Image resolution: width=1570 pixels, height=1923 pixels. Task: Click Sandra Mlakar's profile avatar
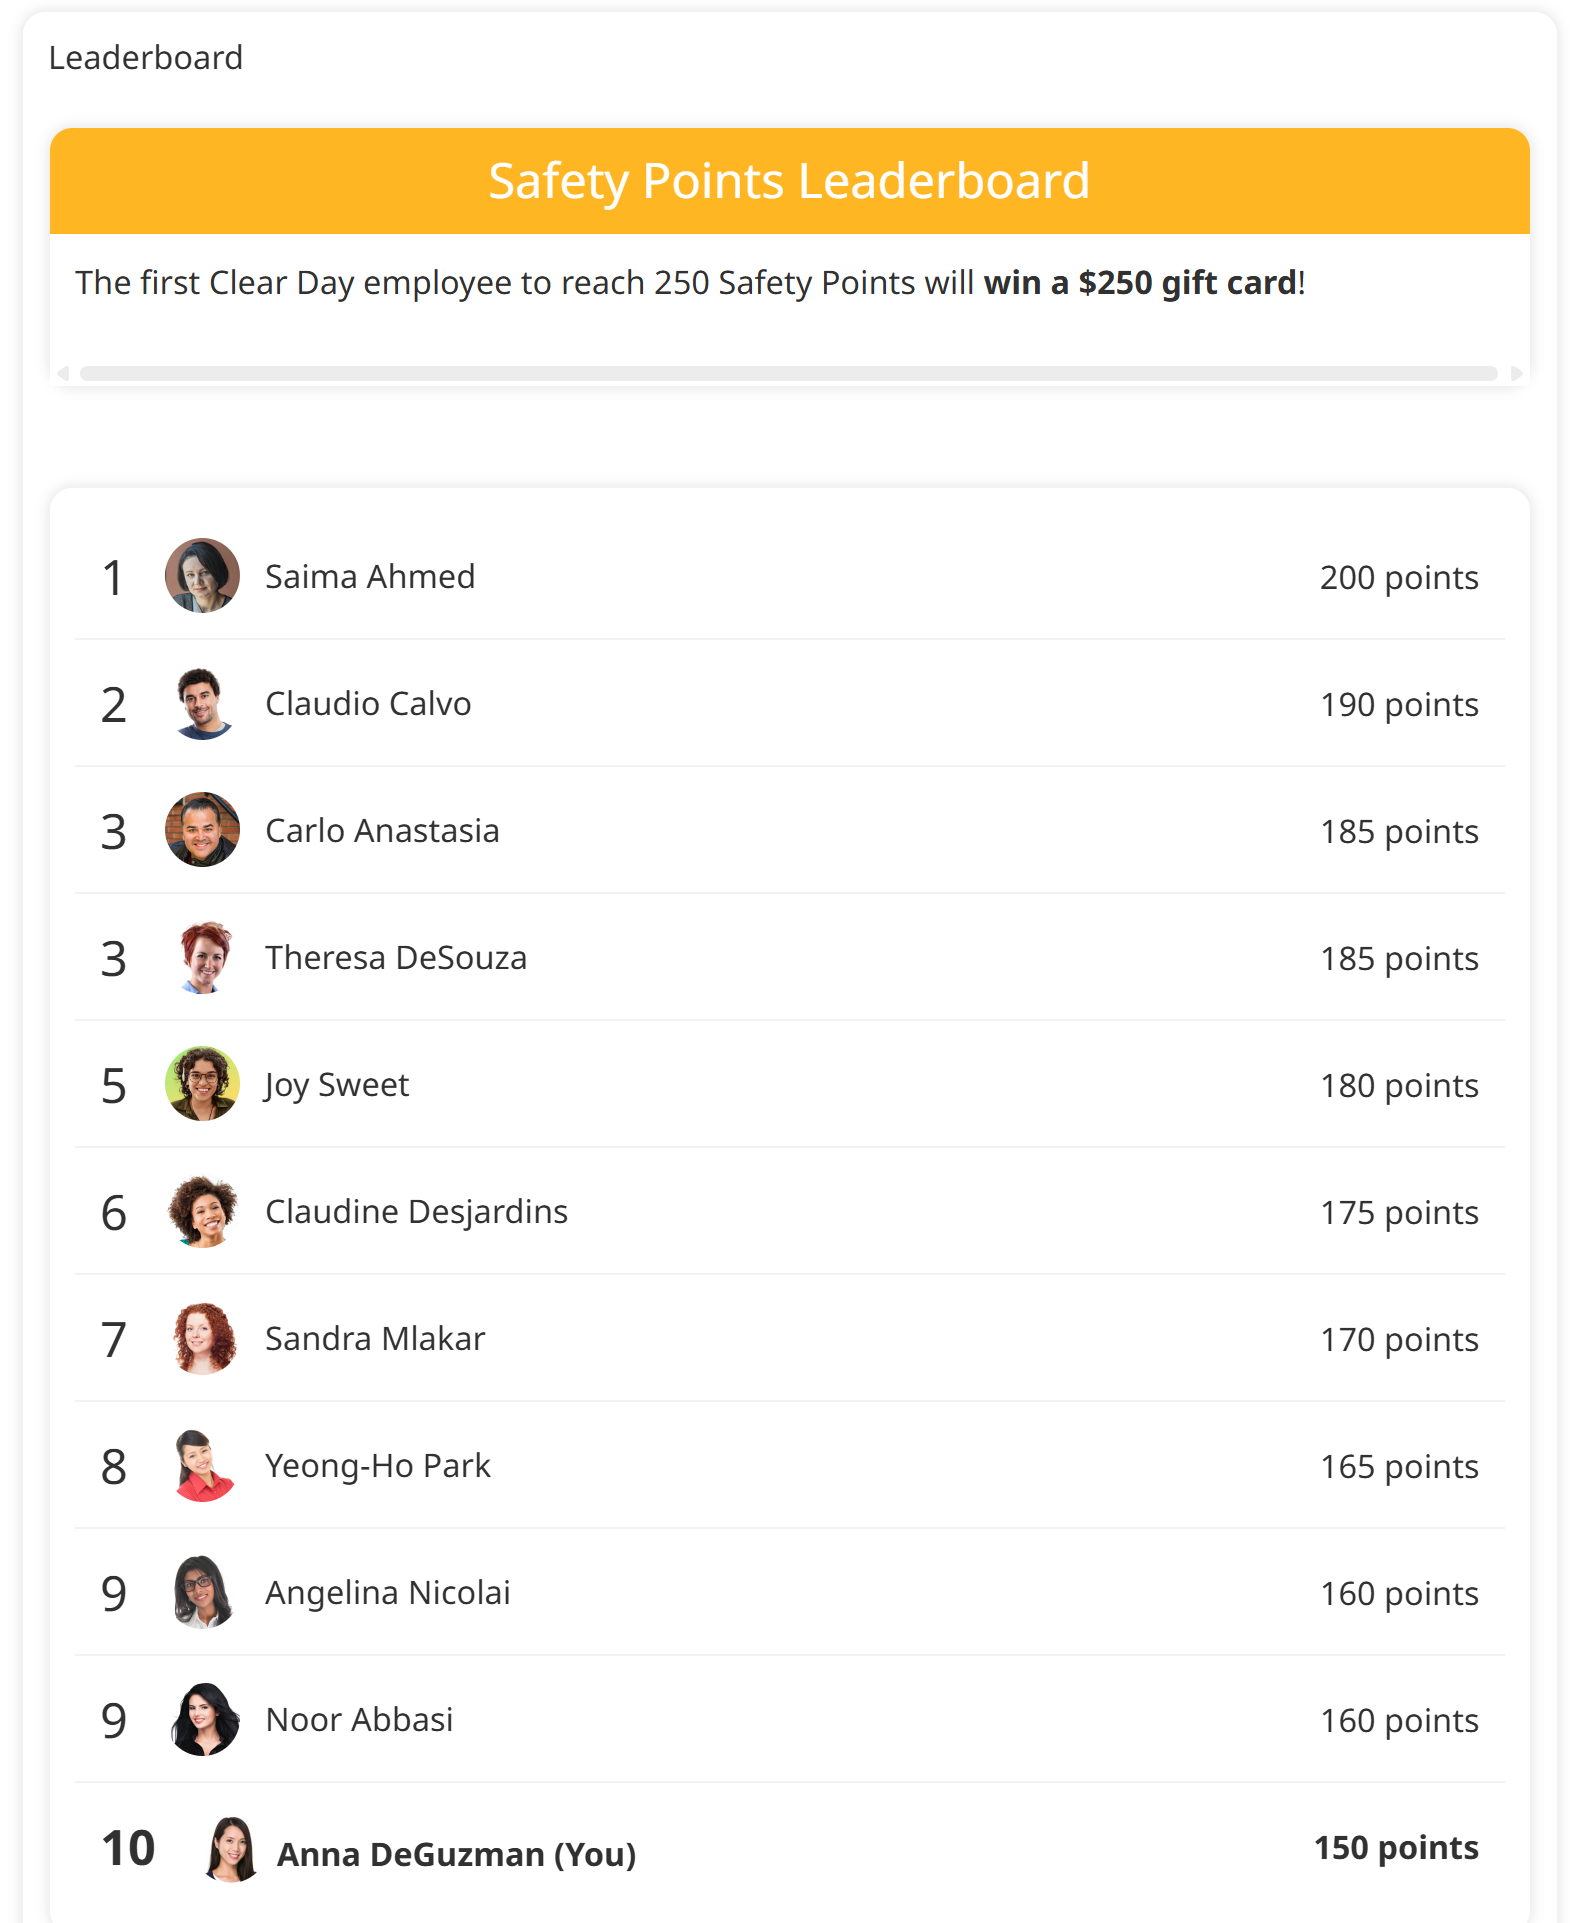pos(202,1338)
